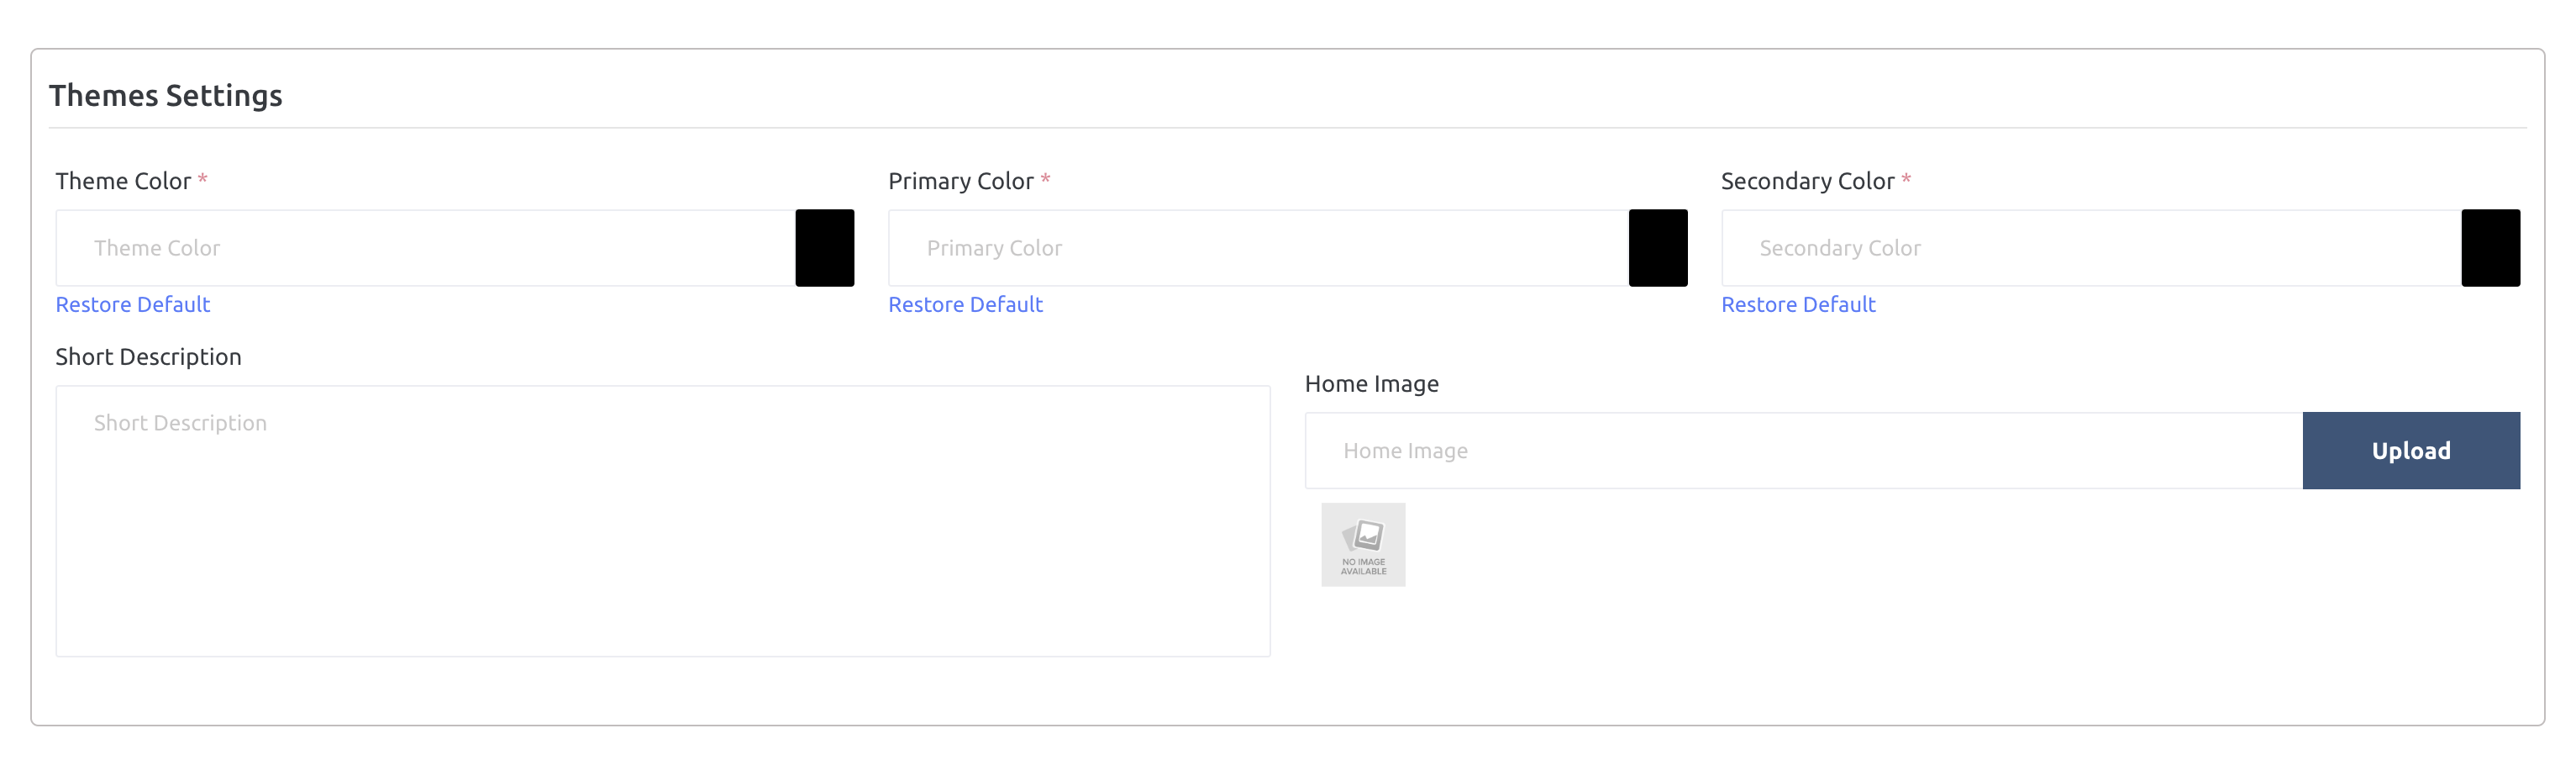
Task: Open the Secondary Color black swatch picker
Action: [x=2489, y=248]
